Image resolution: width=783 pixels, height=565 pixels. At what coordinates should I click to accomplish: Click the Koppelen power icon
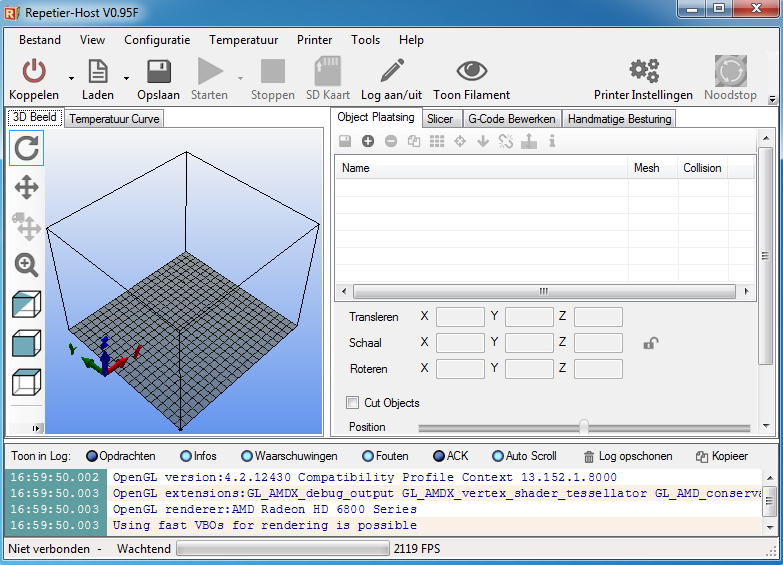pyautogui.click(x=34, y=71)
